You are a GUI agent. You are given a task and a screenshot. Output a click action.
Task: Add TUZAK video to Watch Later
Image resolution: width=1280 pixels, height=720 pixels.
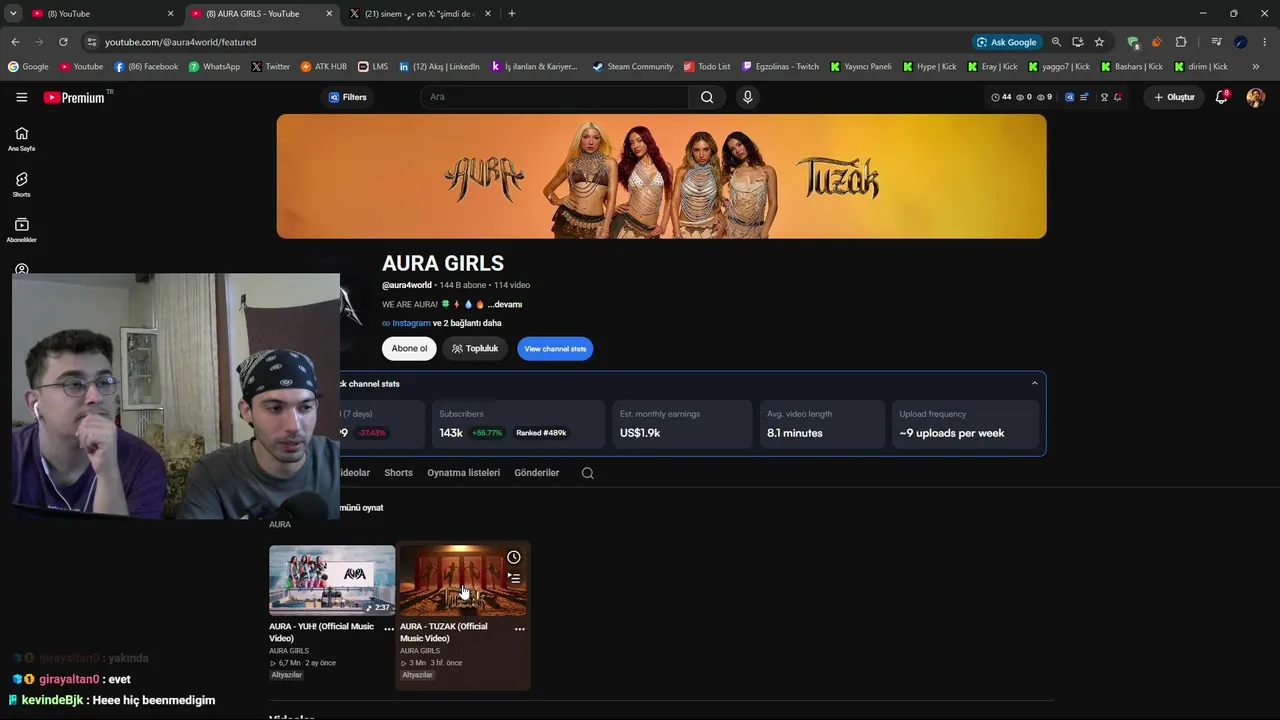click(x=514, y=557)
